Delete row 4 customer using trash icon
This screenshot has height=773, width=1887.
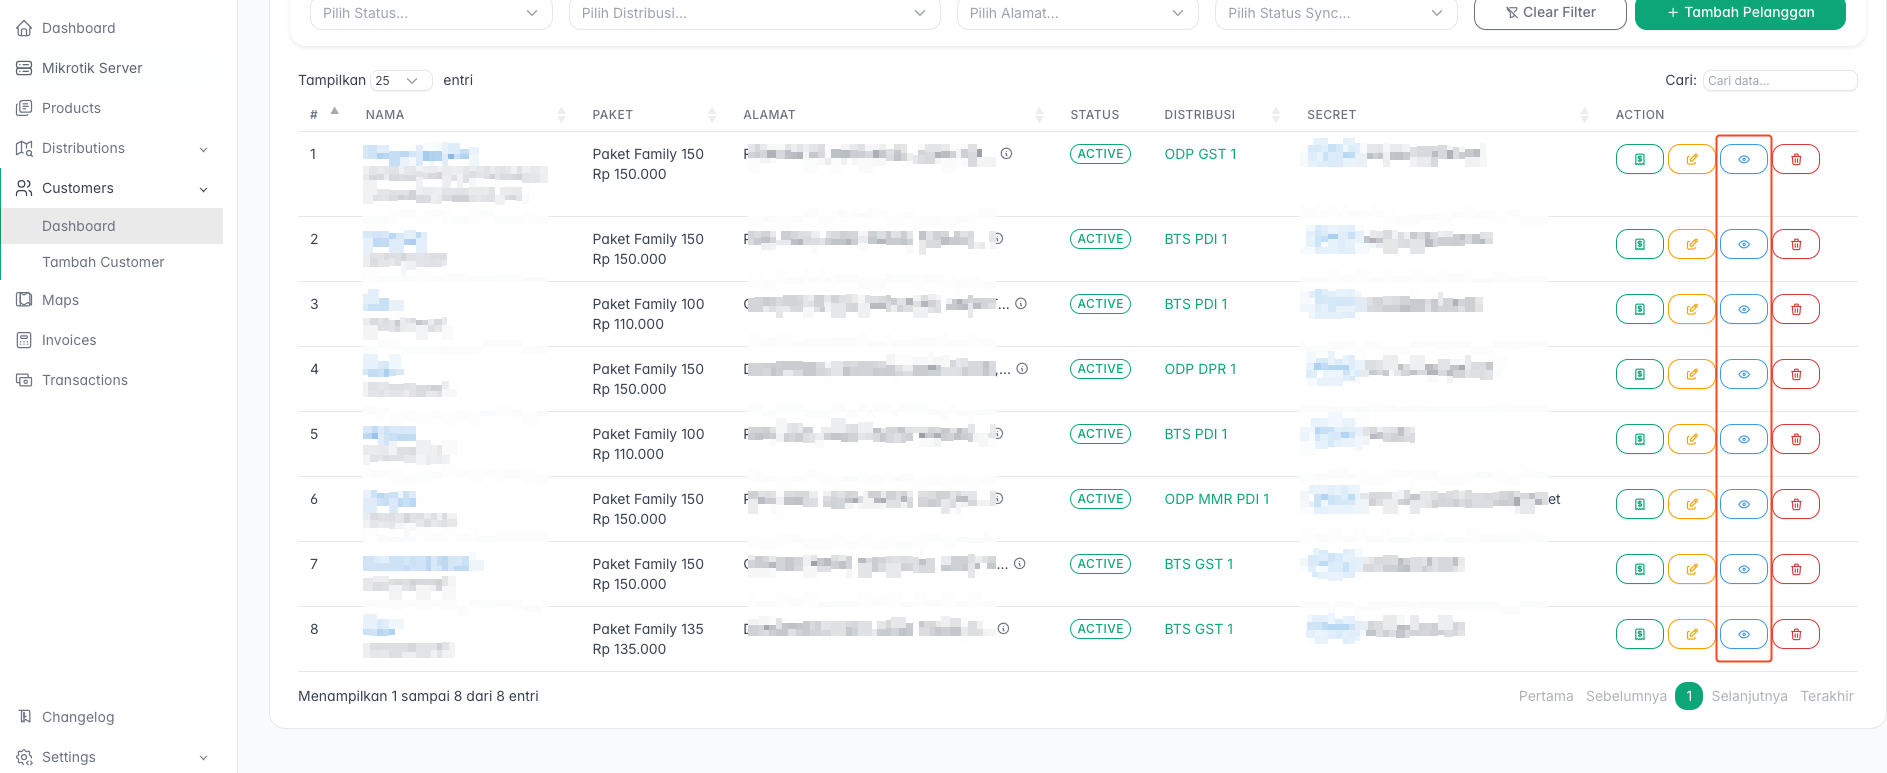tap(1795, 374)
